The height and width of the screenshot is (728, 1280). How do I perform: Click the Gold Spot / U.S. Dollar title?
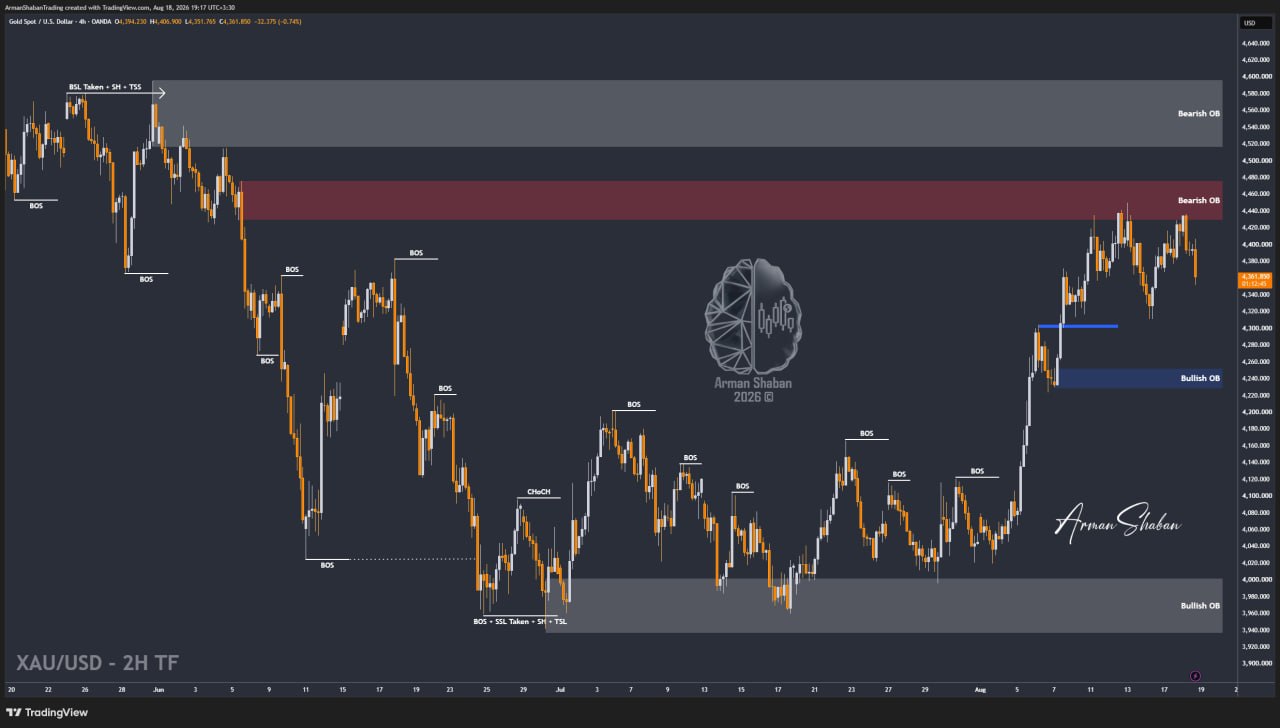pos(43,22)
